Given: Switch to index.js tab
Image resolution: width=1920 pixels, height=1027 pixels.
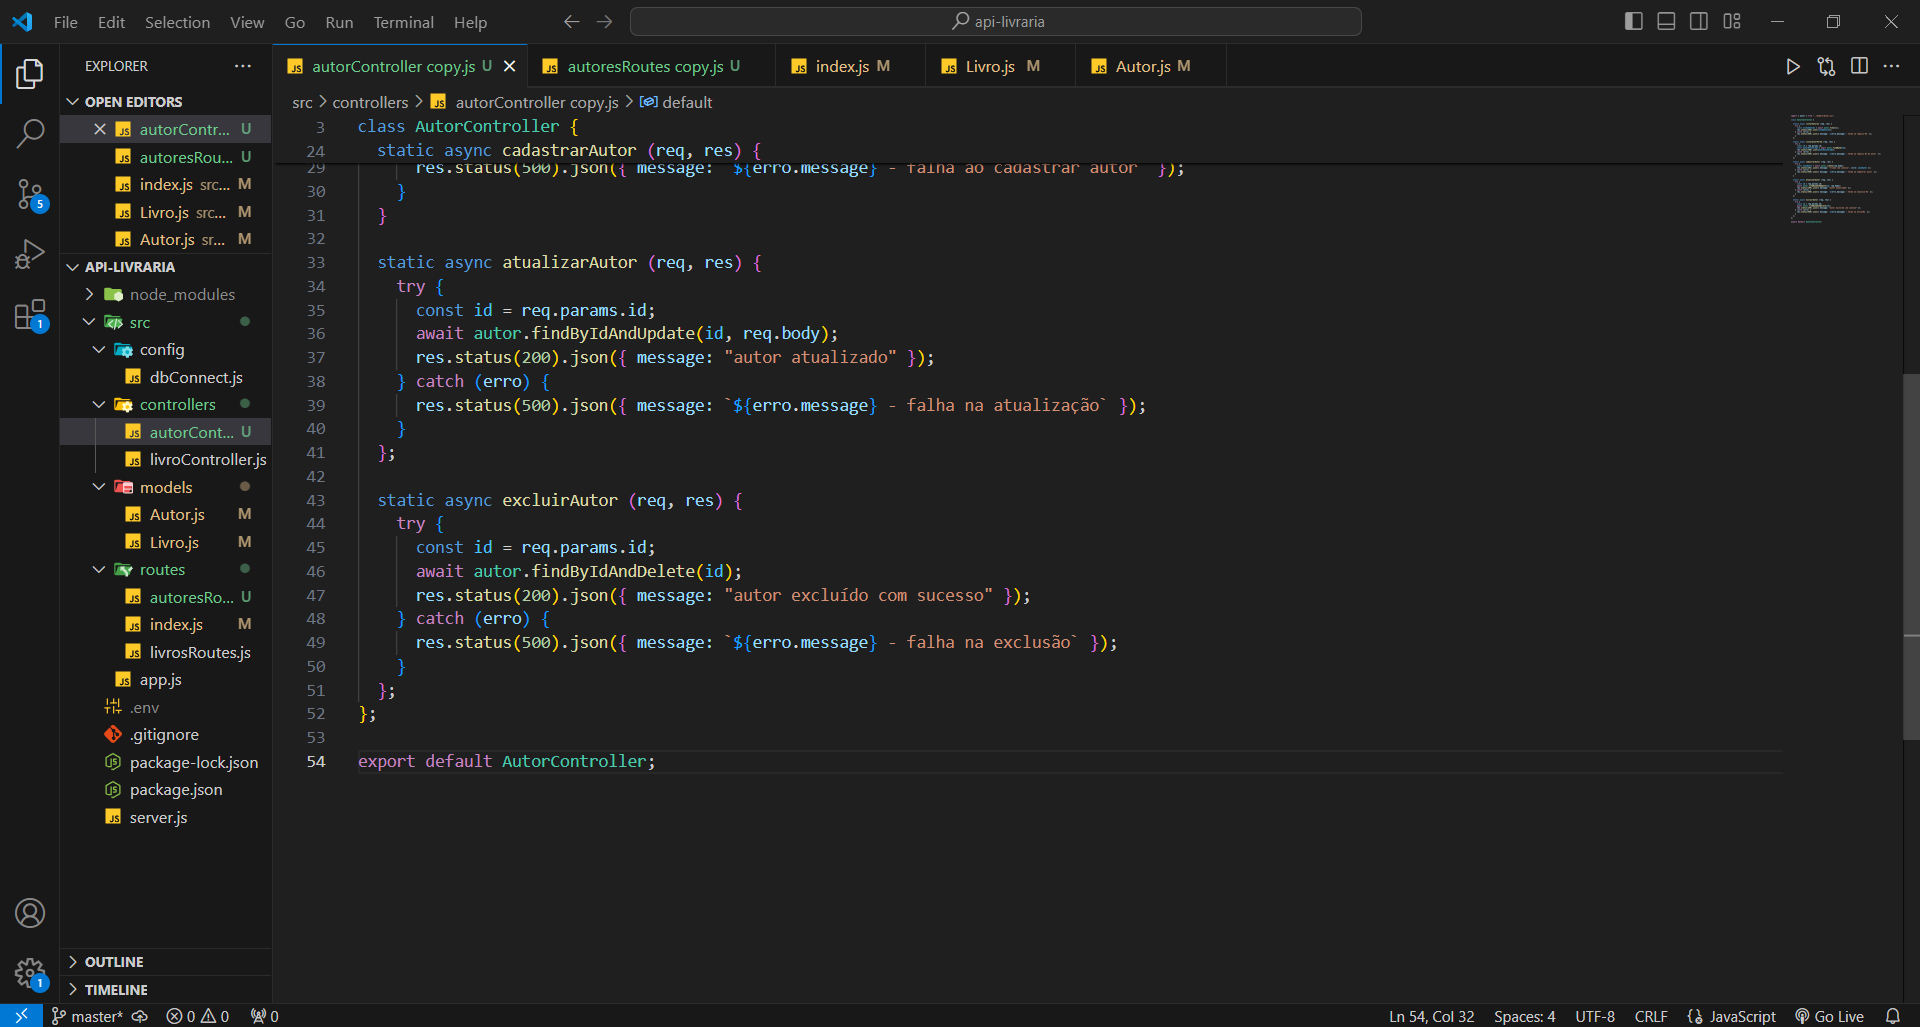Looking at the screenshot, I should coord(851,66).
